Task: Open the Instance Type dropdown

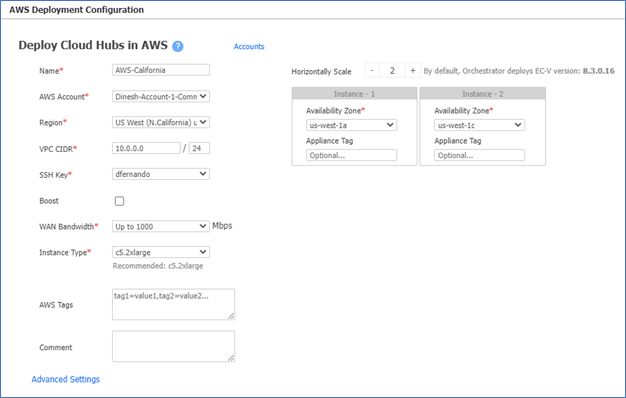Action: coord(161,252)
